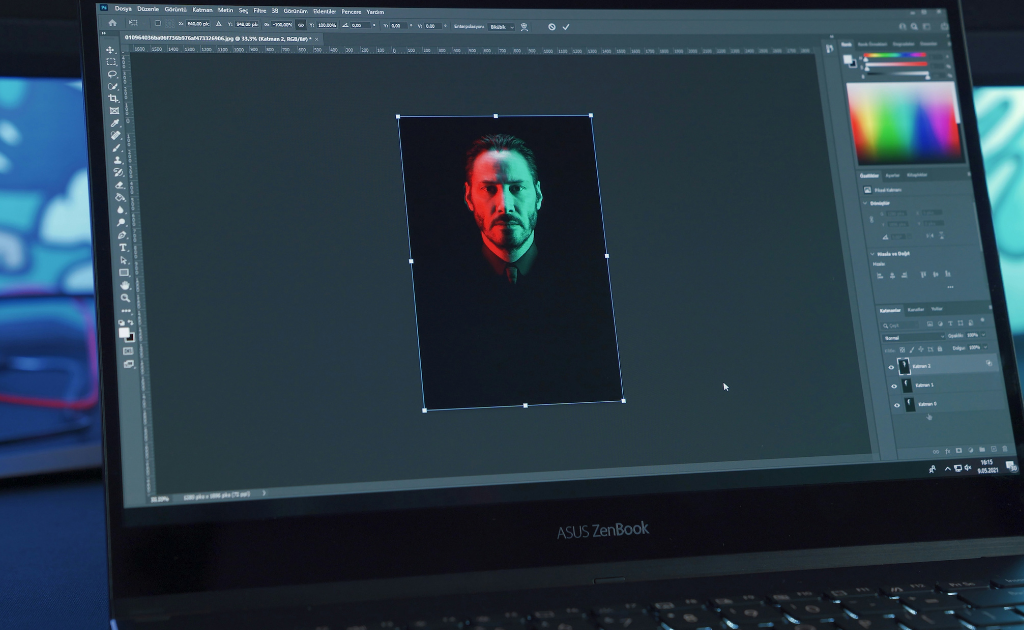The image size is (1024, 630).
Task: Select the Eyedropper tool
Action: pos(115,123)
